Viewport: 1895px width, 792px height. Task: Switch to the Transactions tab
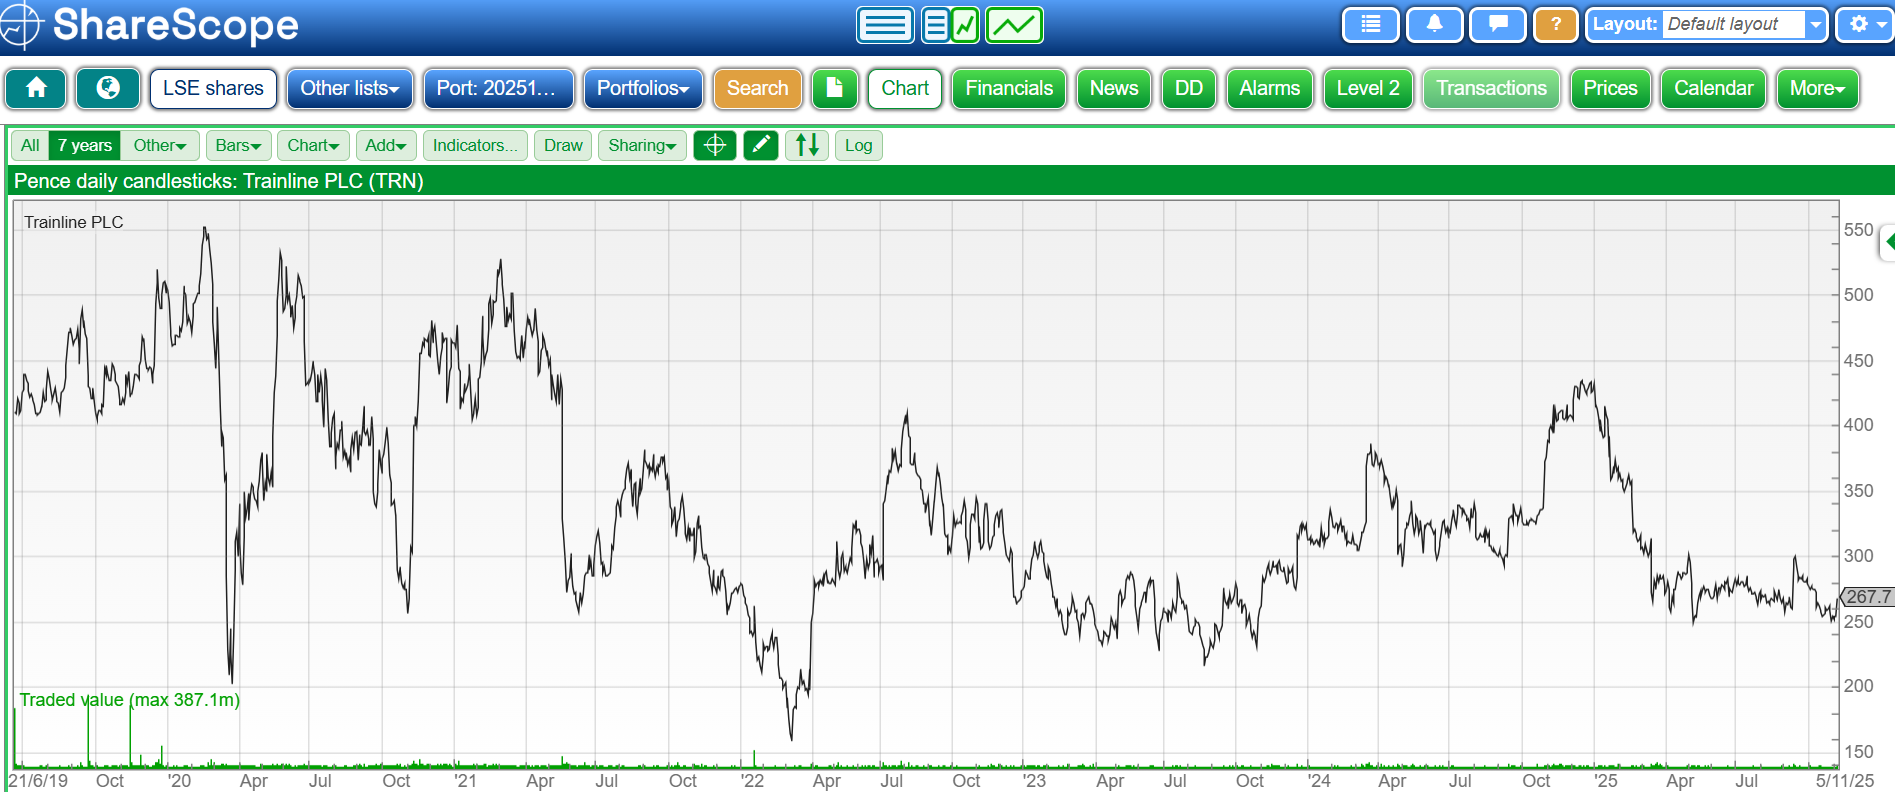point(1491,88)
